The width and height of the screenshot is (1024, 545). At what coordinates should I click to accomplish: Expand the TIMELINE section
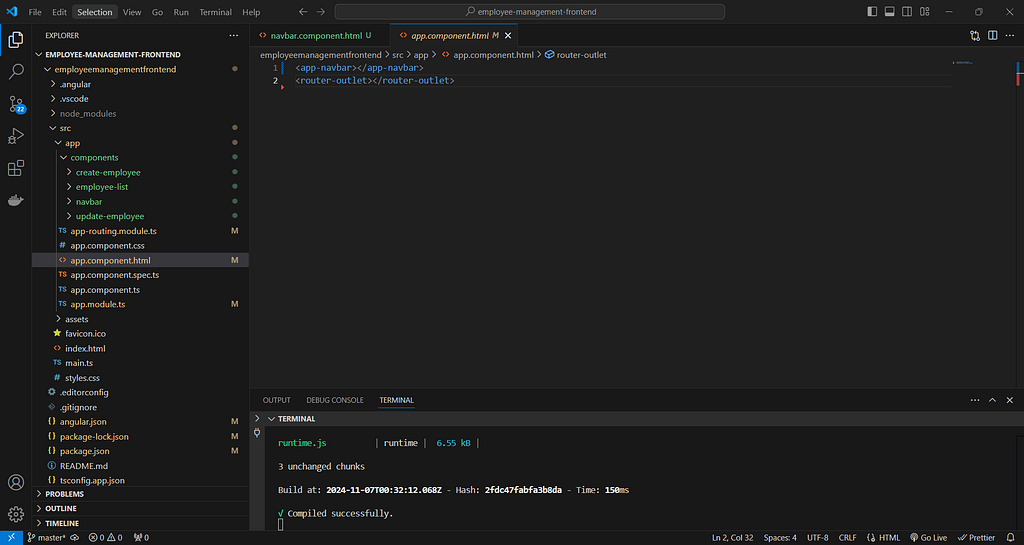(x=140, y=523)
